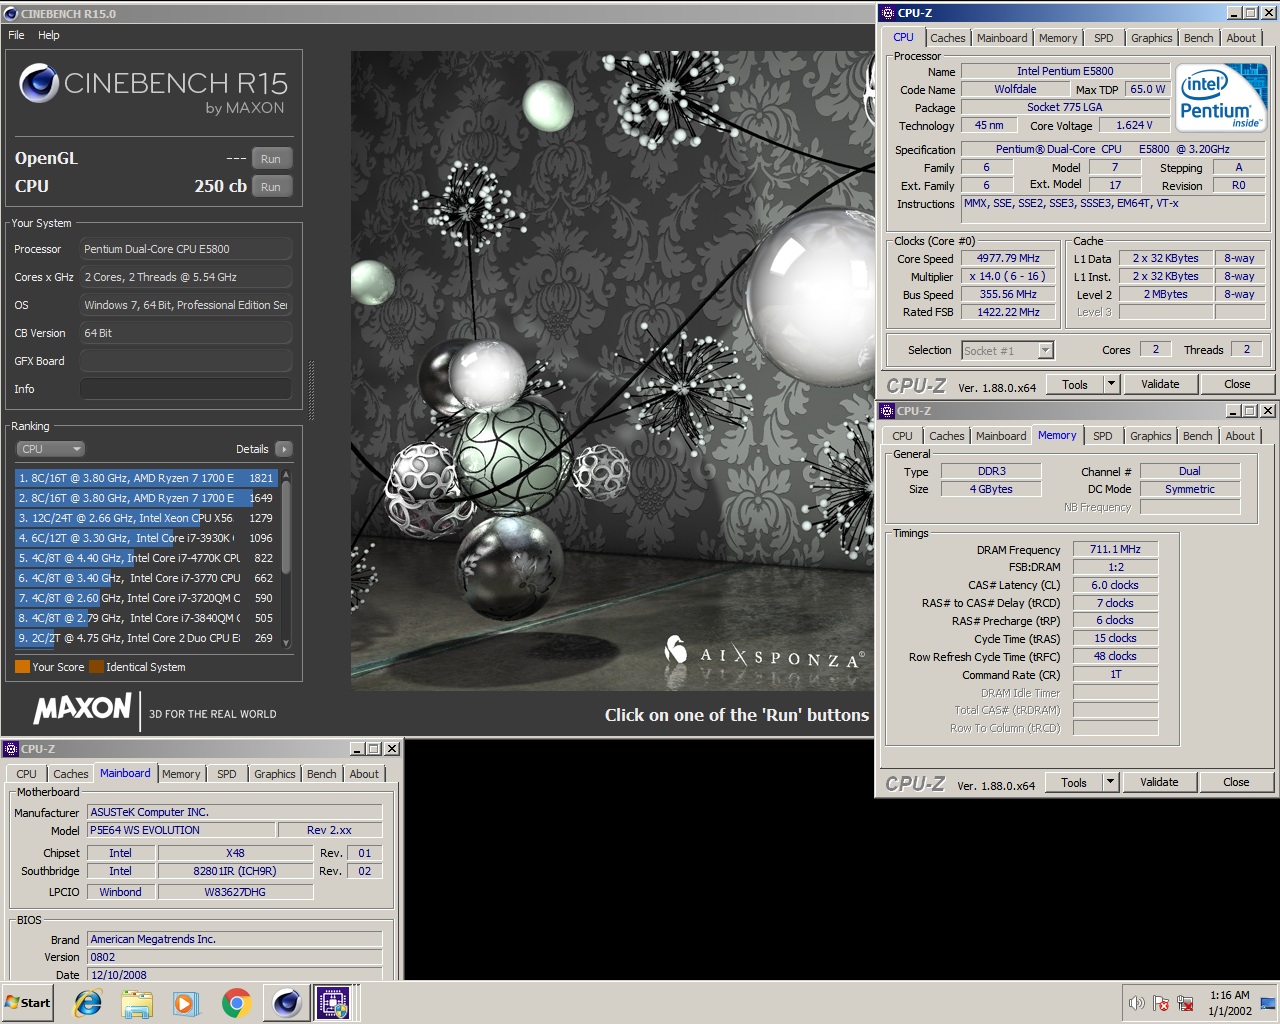
Task: Click Validate in the CPU tab window
Action: (1160, 384)
